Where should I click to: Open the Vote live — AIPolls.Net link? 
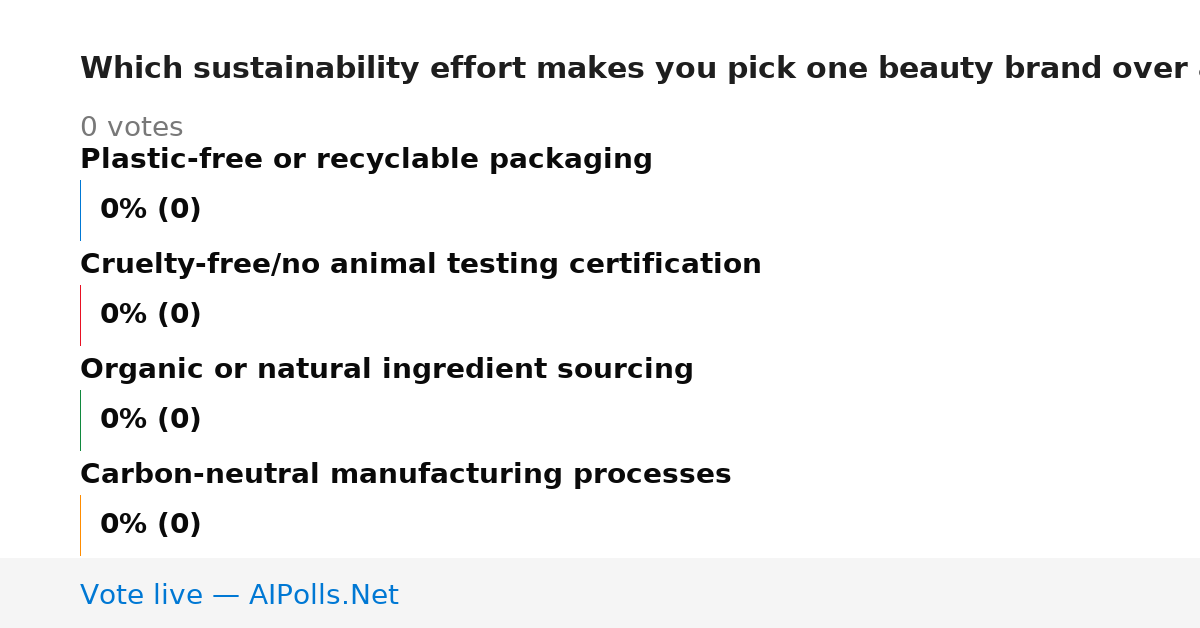click(x=239, y=595)
